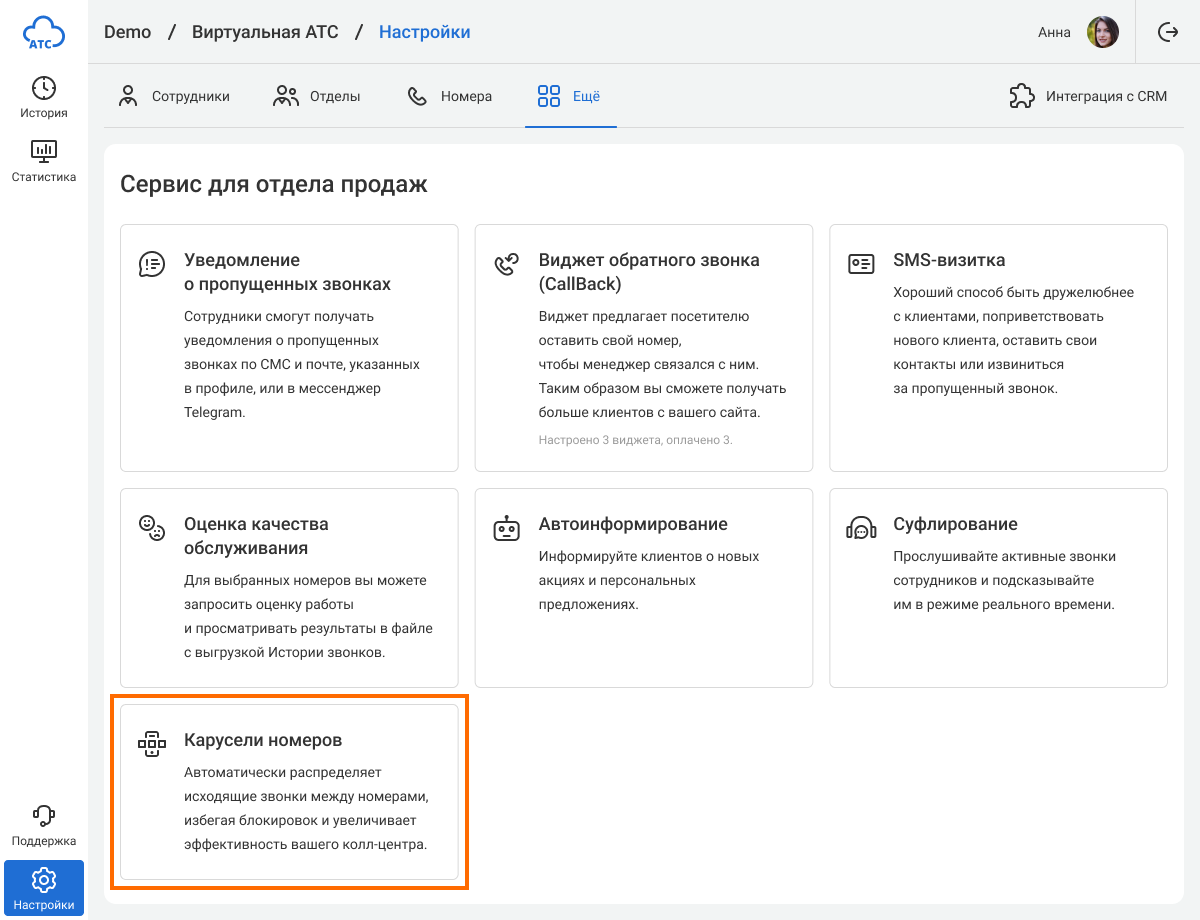Click the ATC cloud logo
The width and height of the screenshot is (1200, 920).
tap(44, 32)
